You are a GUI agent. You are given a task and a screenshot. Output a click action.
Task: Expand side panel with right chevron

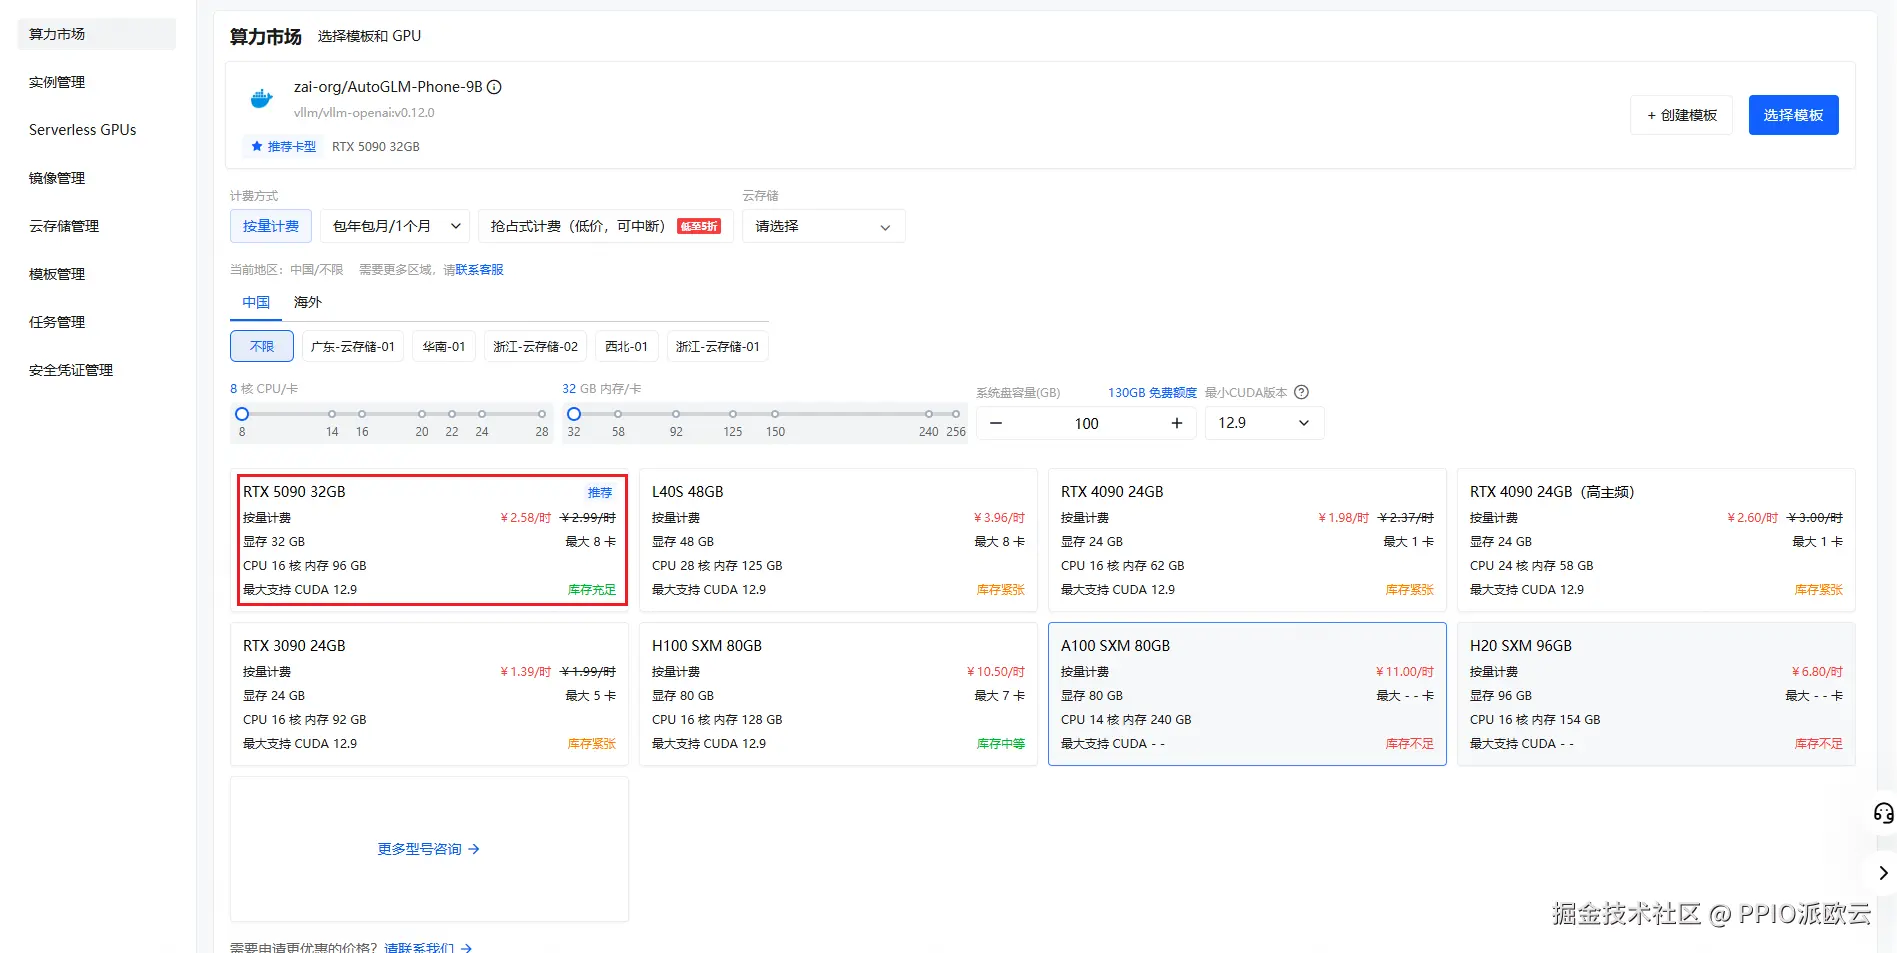(1883, 873)
